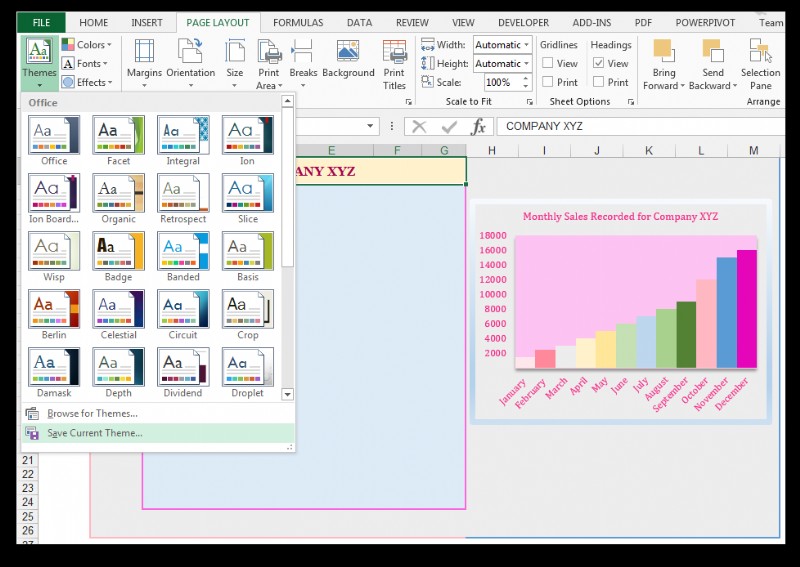Open the Orientation dropdown
This screenshot has width=800, height=567.
pyautogui.click(x=190, y=64)
